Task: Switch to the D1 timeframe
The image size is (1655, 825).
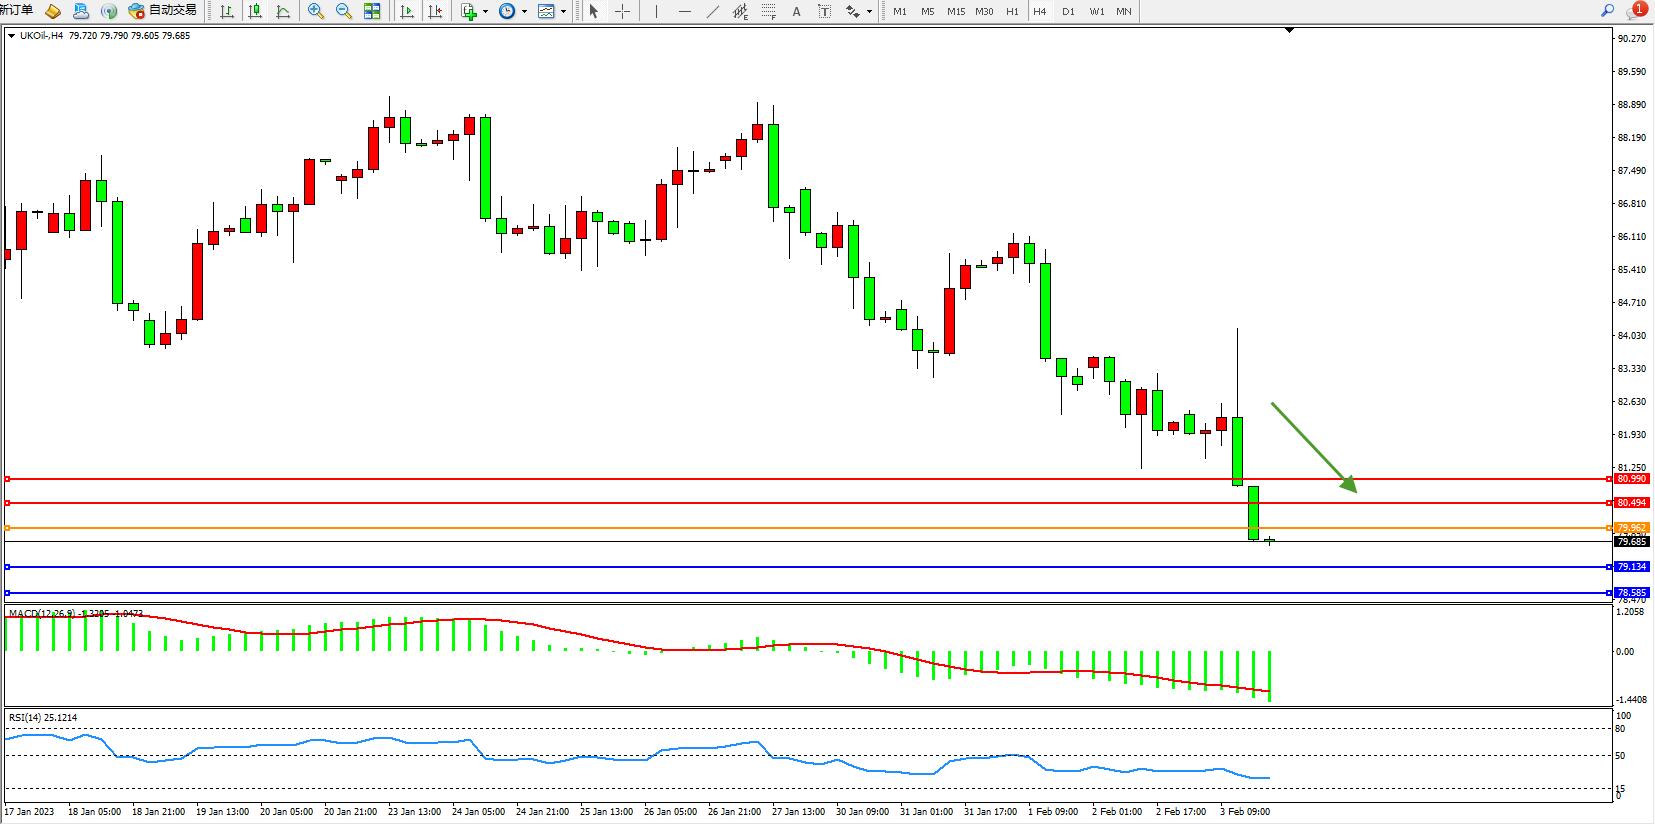Action: click(1068, 11)
